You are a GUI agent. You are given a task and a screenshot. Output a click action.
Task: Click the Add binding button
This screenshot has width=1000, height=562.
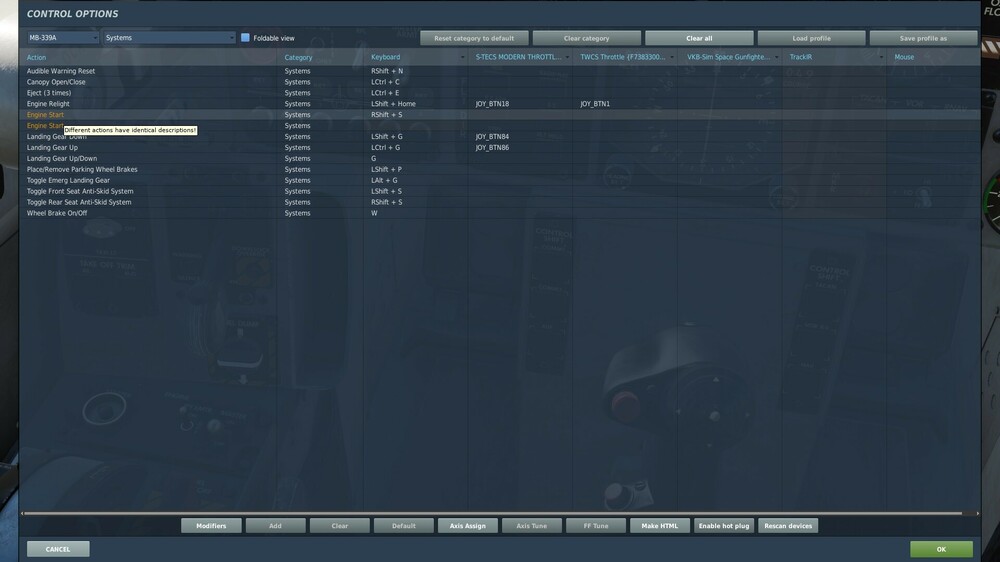tap(276, 526)
